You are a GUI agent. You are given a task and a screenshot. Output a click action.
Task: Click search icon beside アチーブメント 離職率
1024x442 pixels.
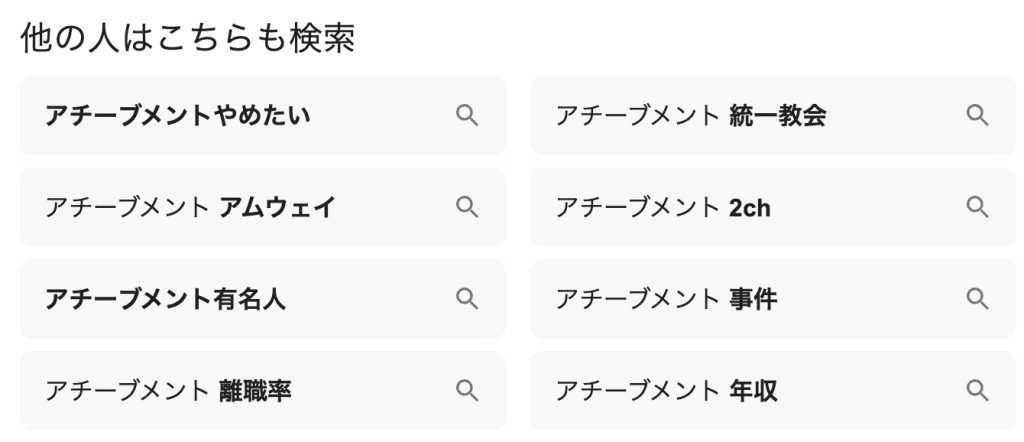coord(466,389)
